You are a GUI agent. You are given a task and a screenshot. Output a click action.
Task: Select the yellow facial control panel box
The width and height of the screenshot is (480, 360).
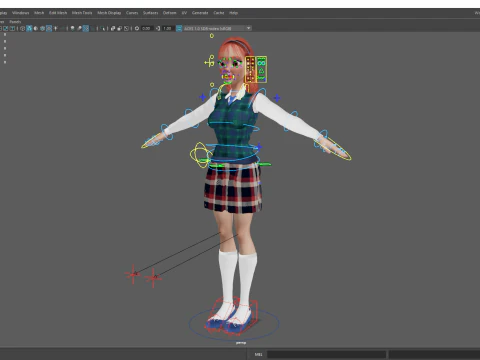tap(256, 69)
